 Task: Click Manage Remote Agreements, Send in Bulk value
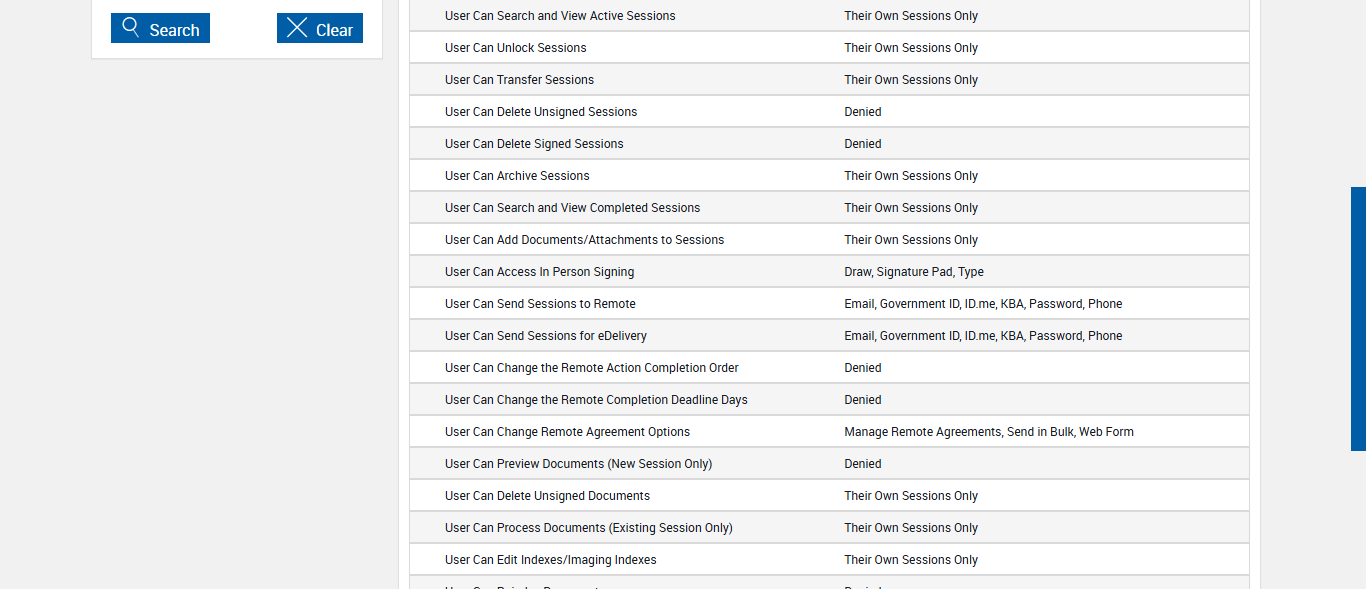tap(988, 432)
